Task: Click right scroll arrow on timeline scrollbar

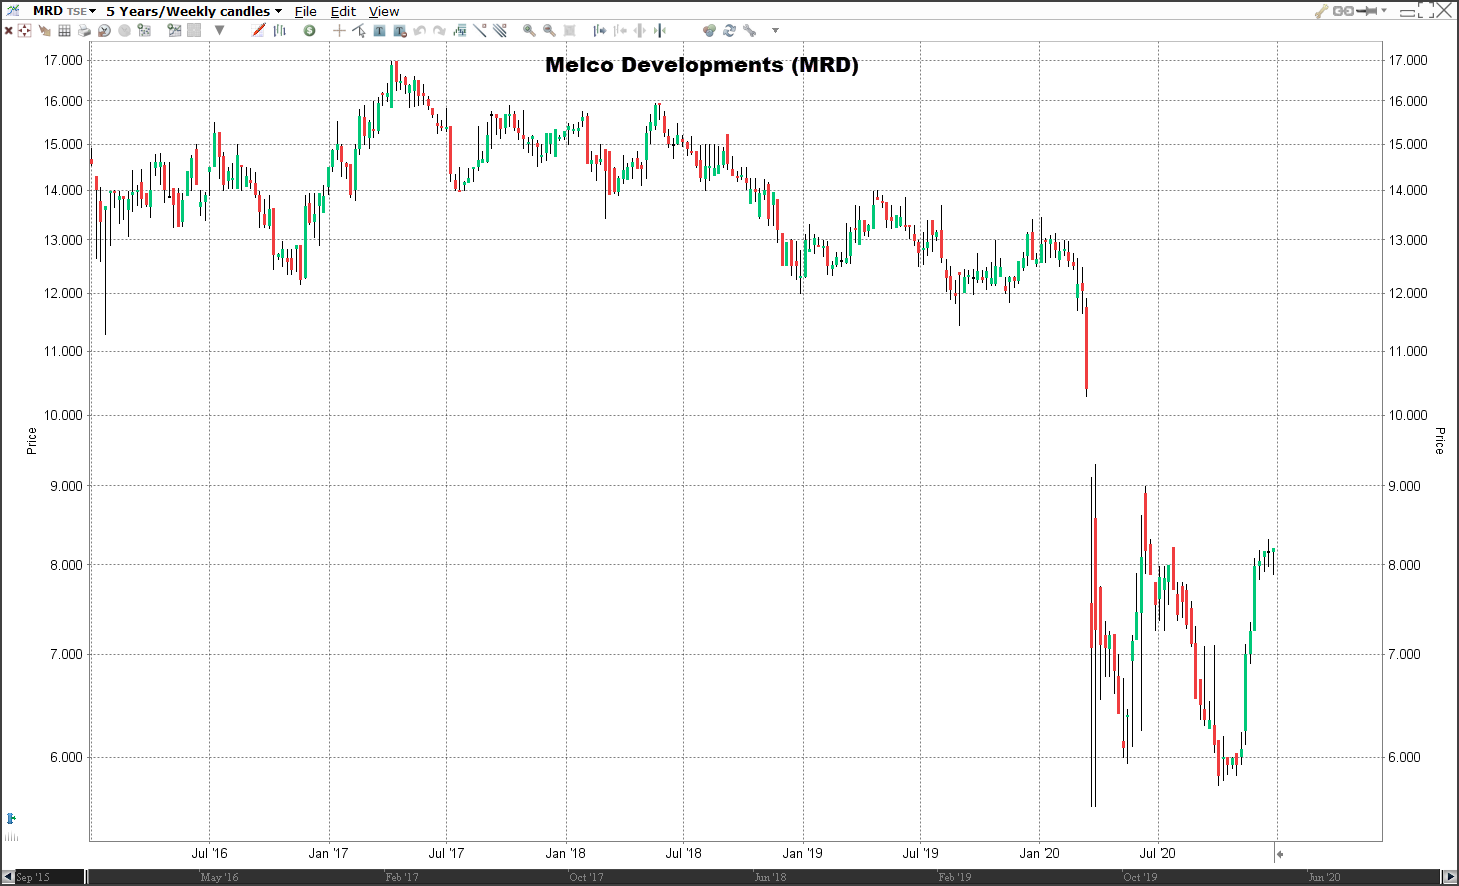Action: point(1450,877)
